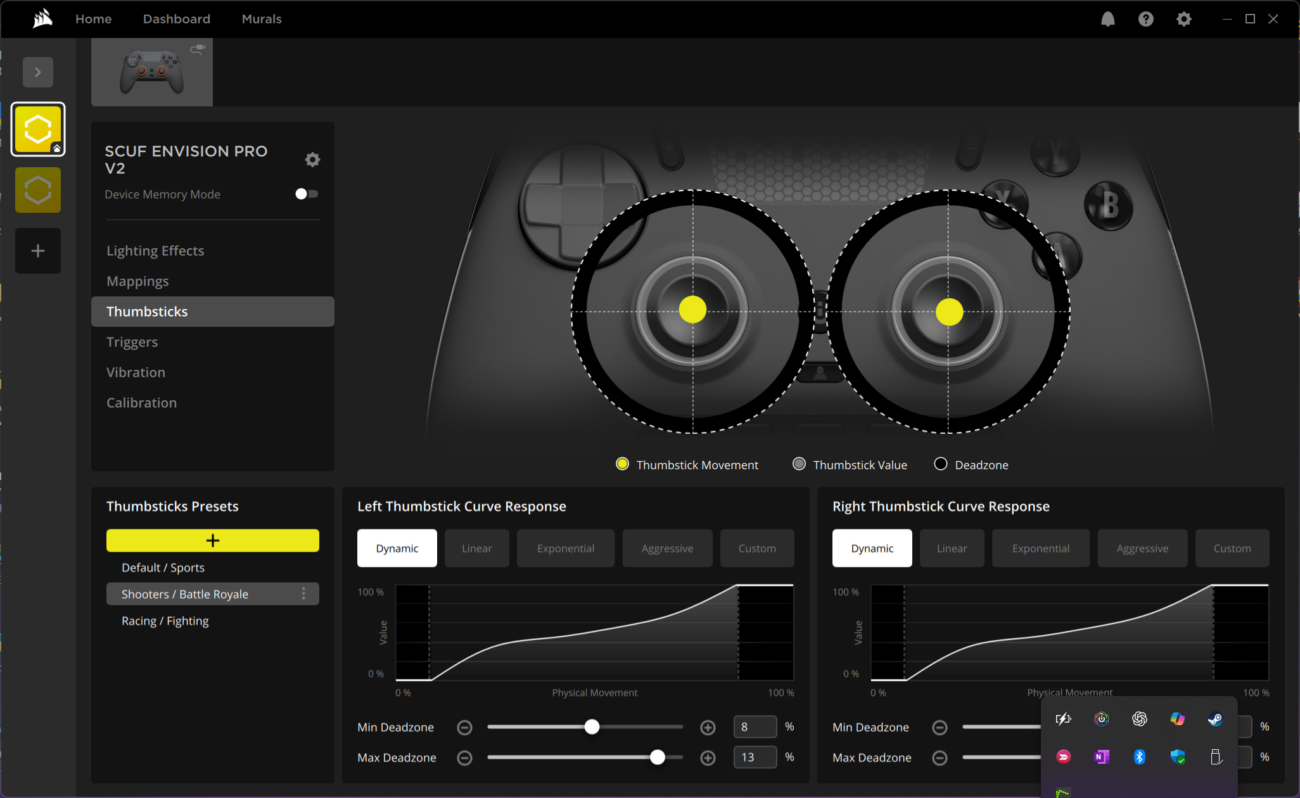Open the Bluetooth tray icon
The height and width of the screenshot is (798, 1300).
coord(1139,757)
